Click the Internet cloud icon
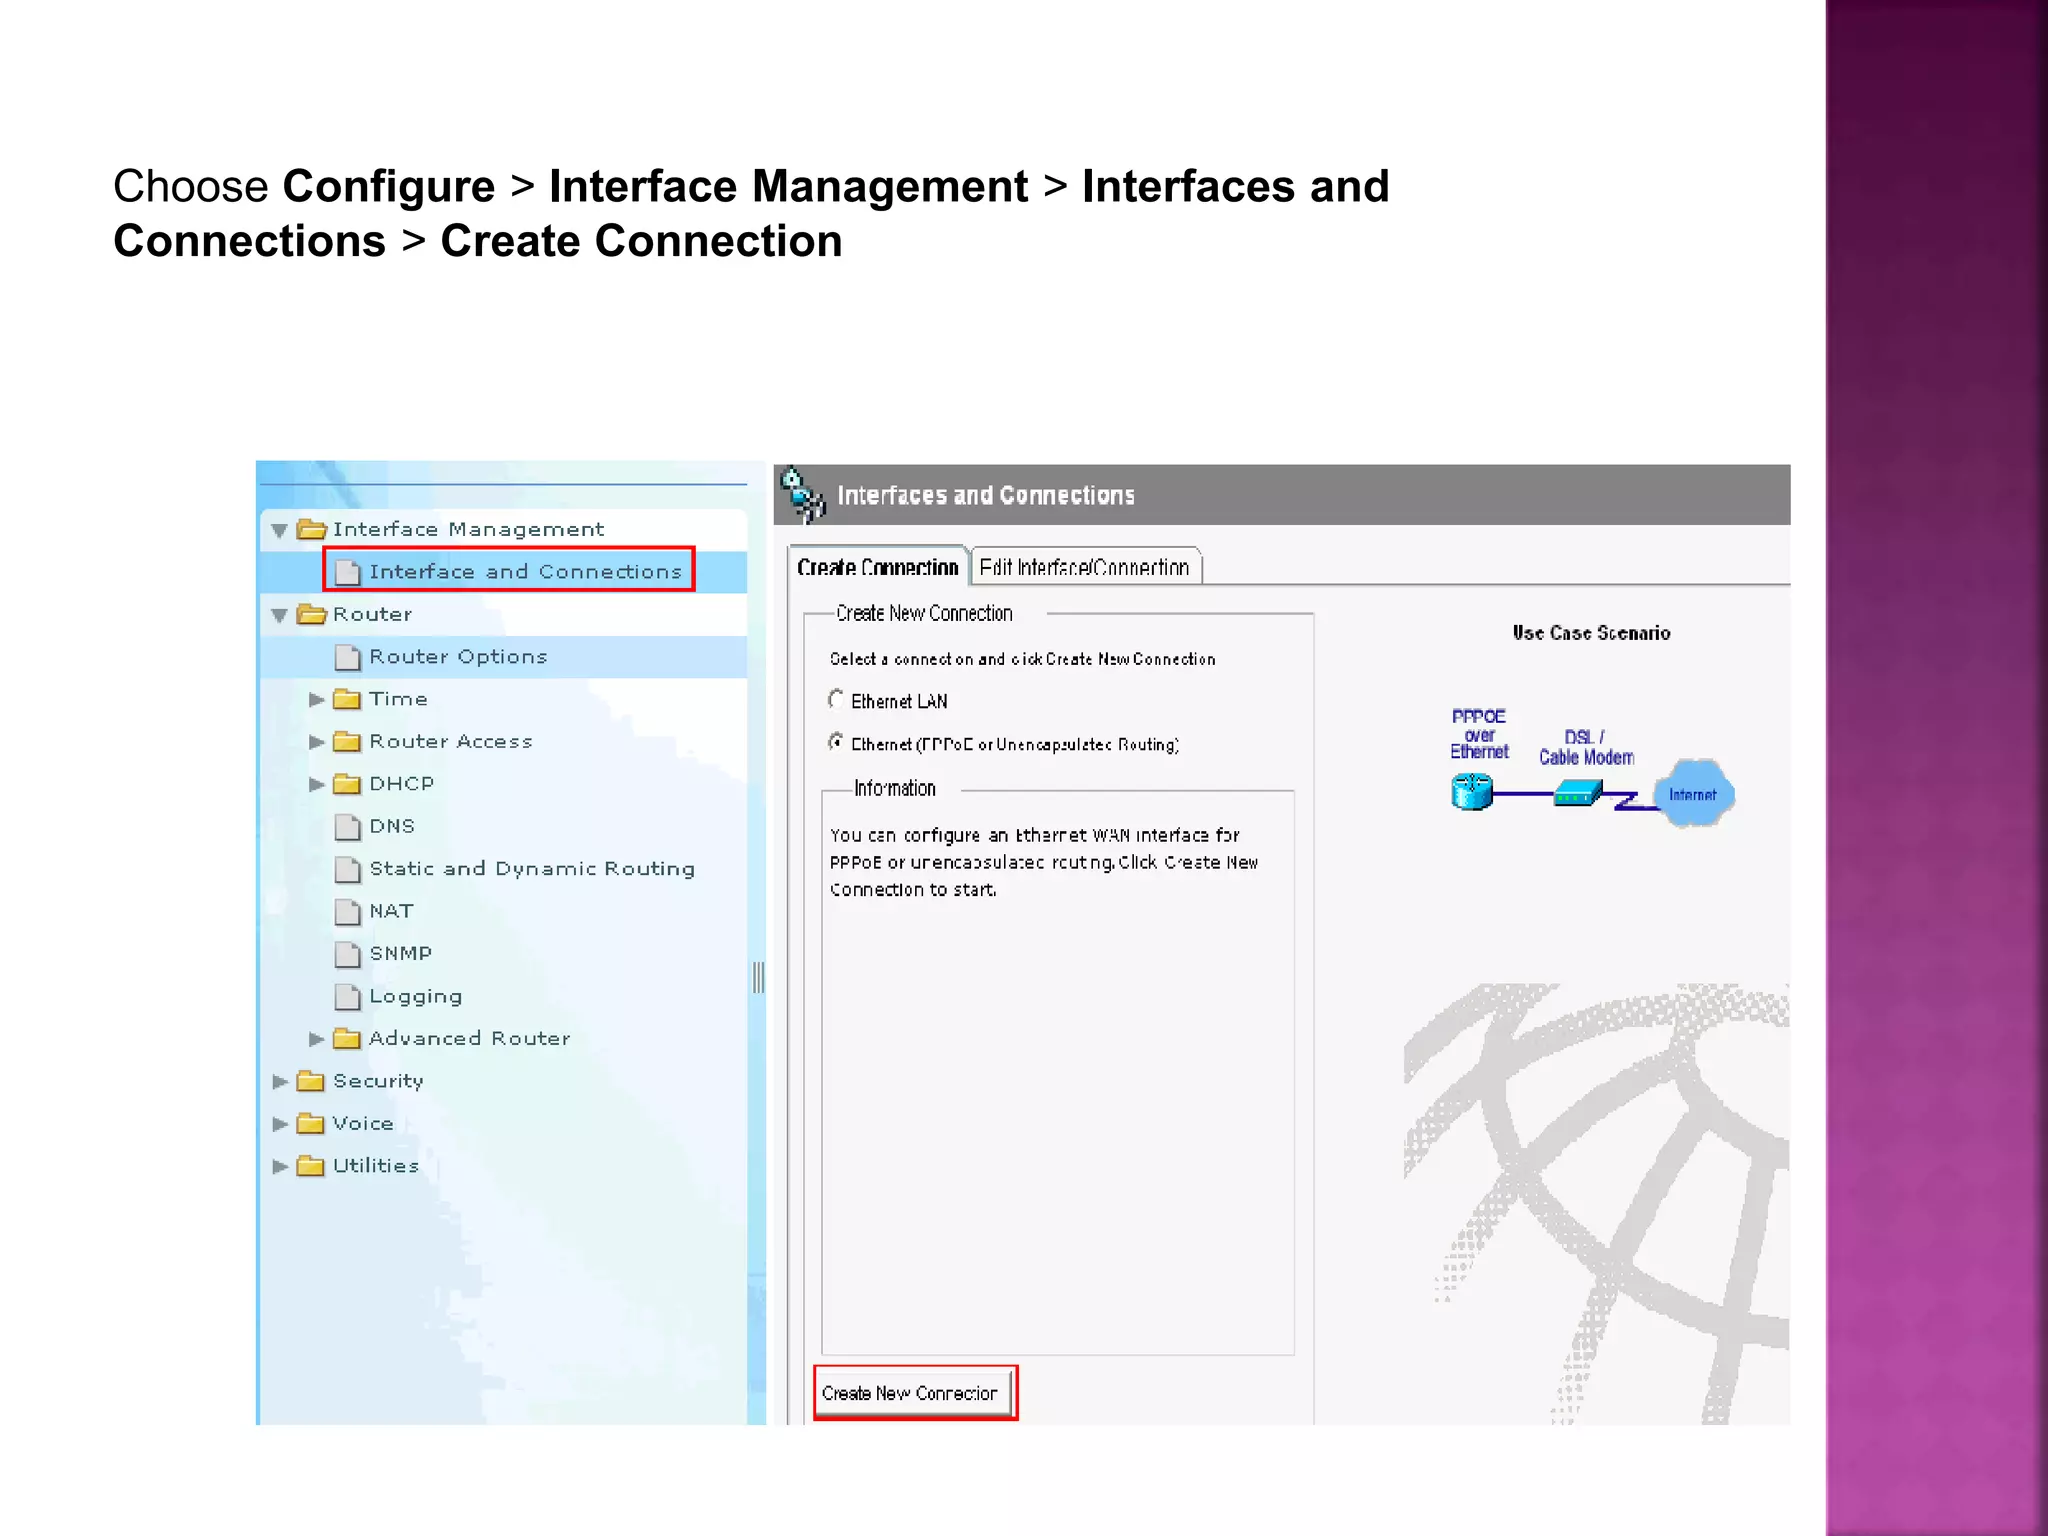The height and width of the screenshot is (1536, 2048). coord(1692,794)
